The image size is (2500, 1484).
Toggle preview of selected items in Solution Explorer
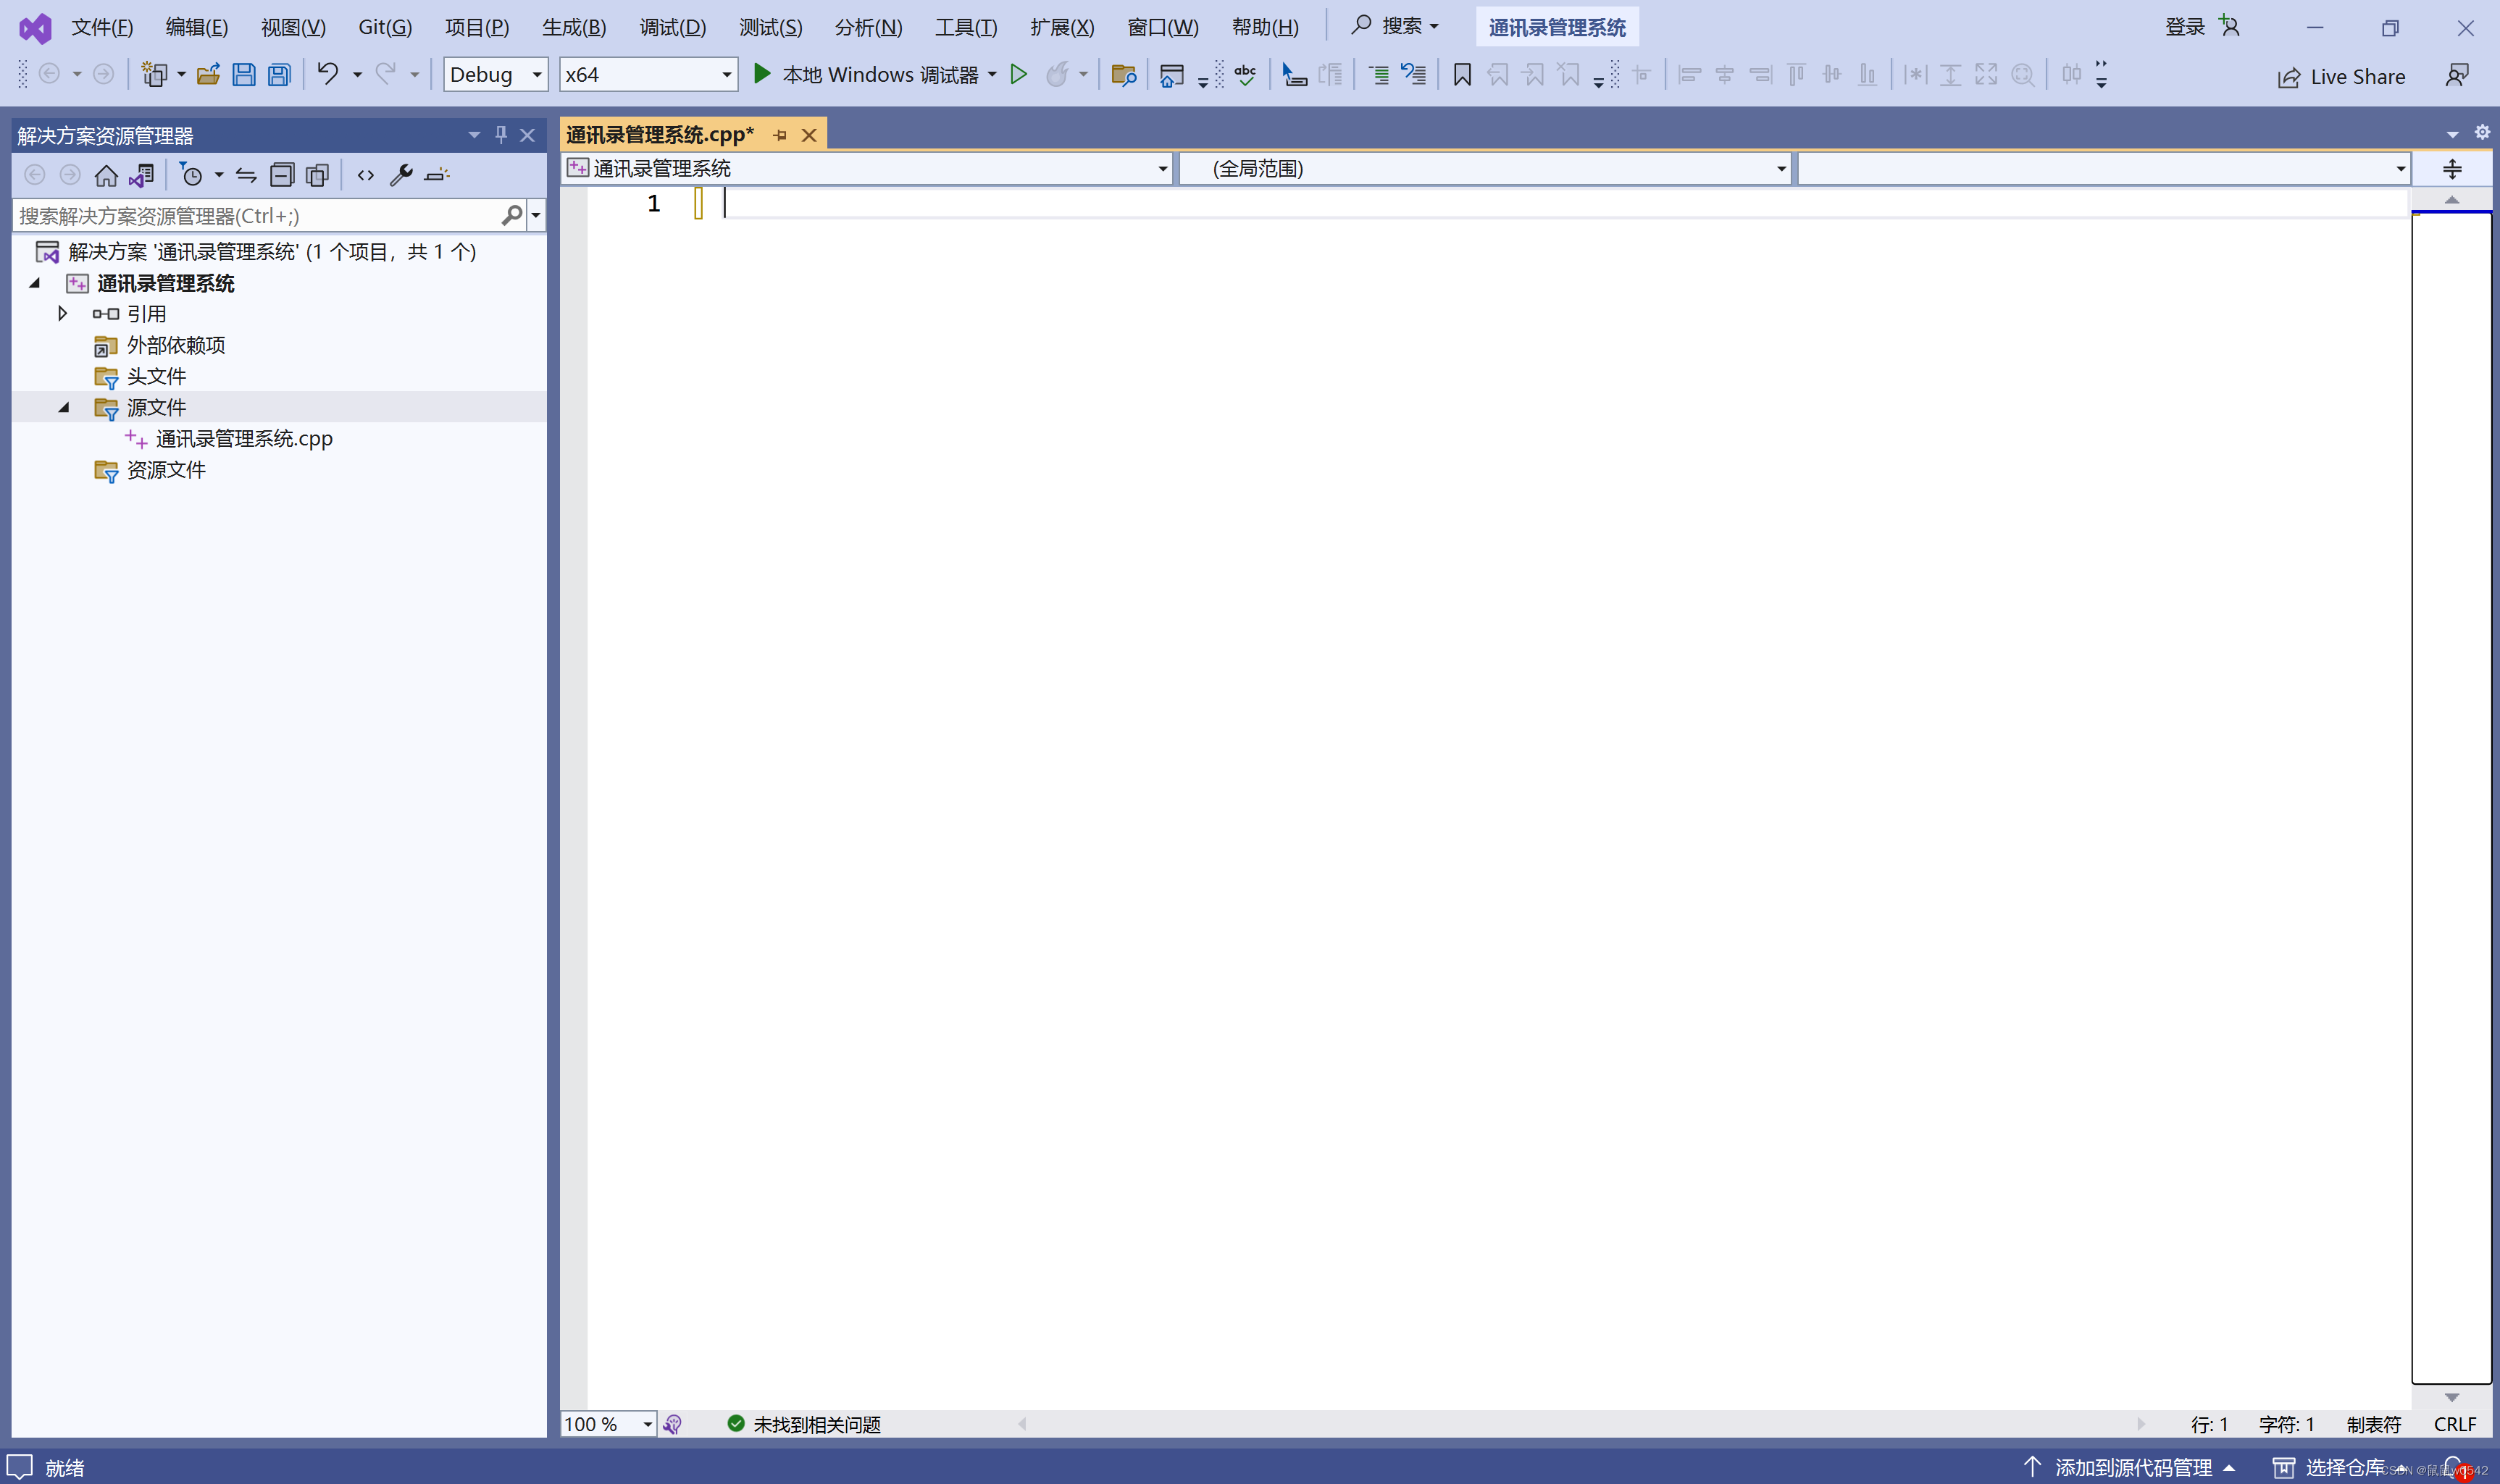coord(437,175)
